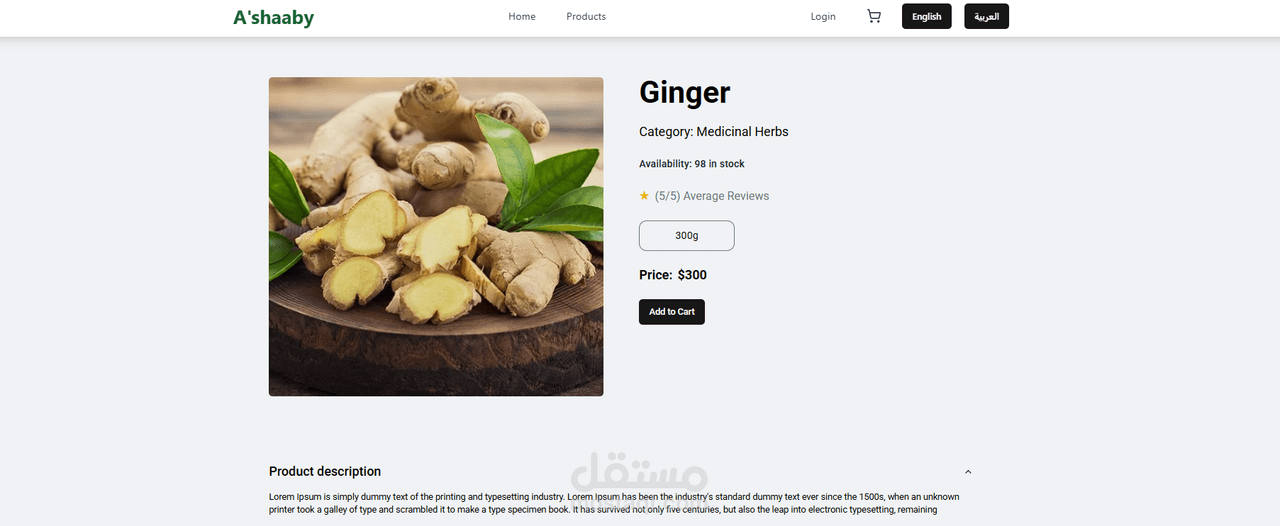Switch language to Arabic
The height and width of the screenshot is (526, 1280).
coord(987,16)
